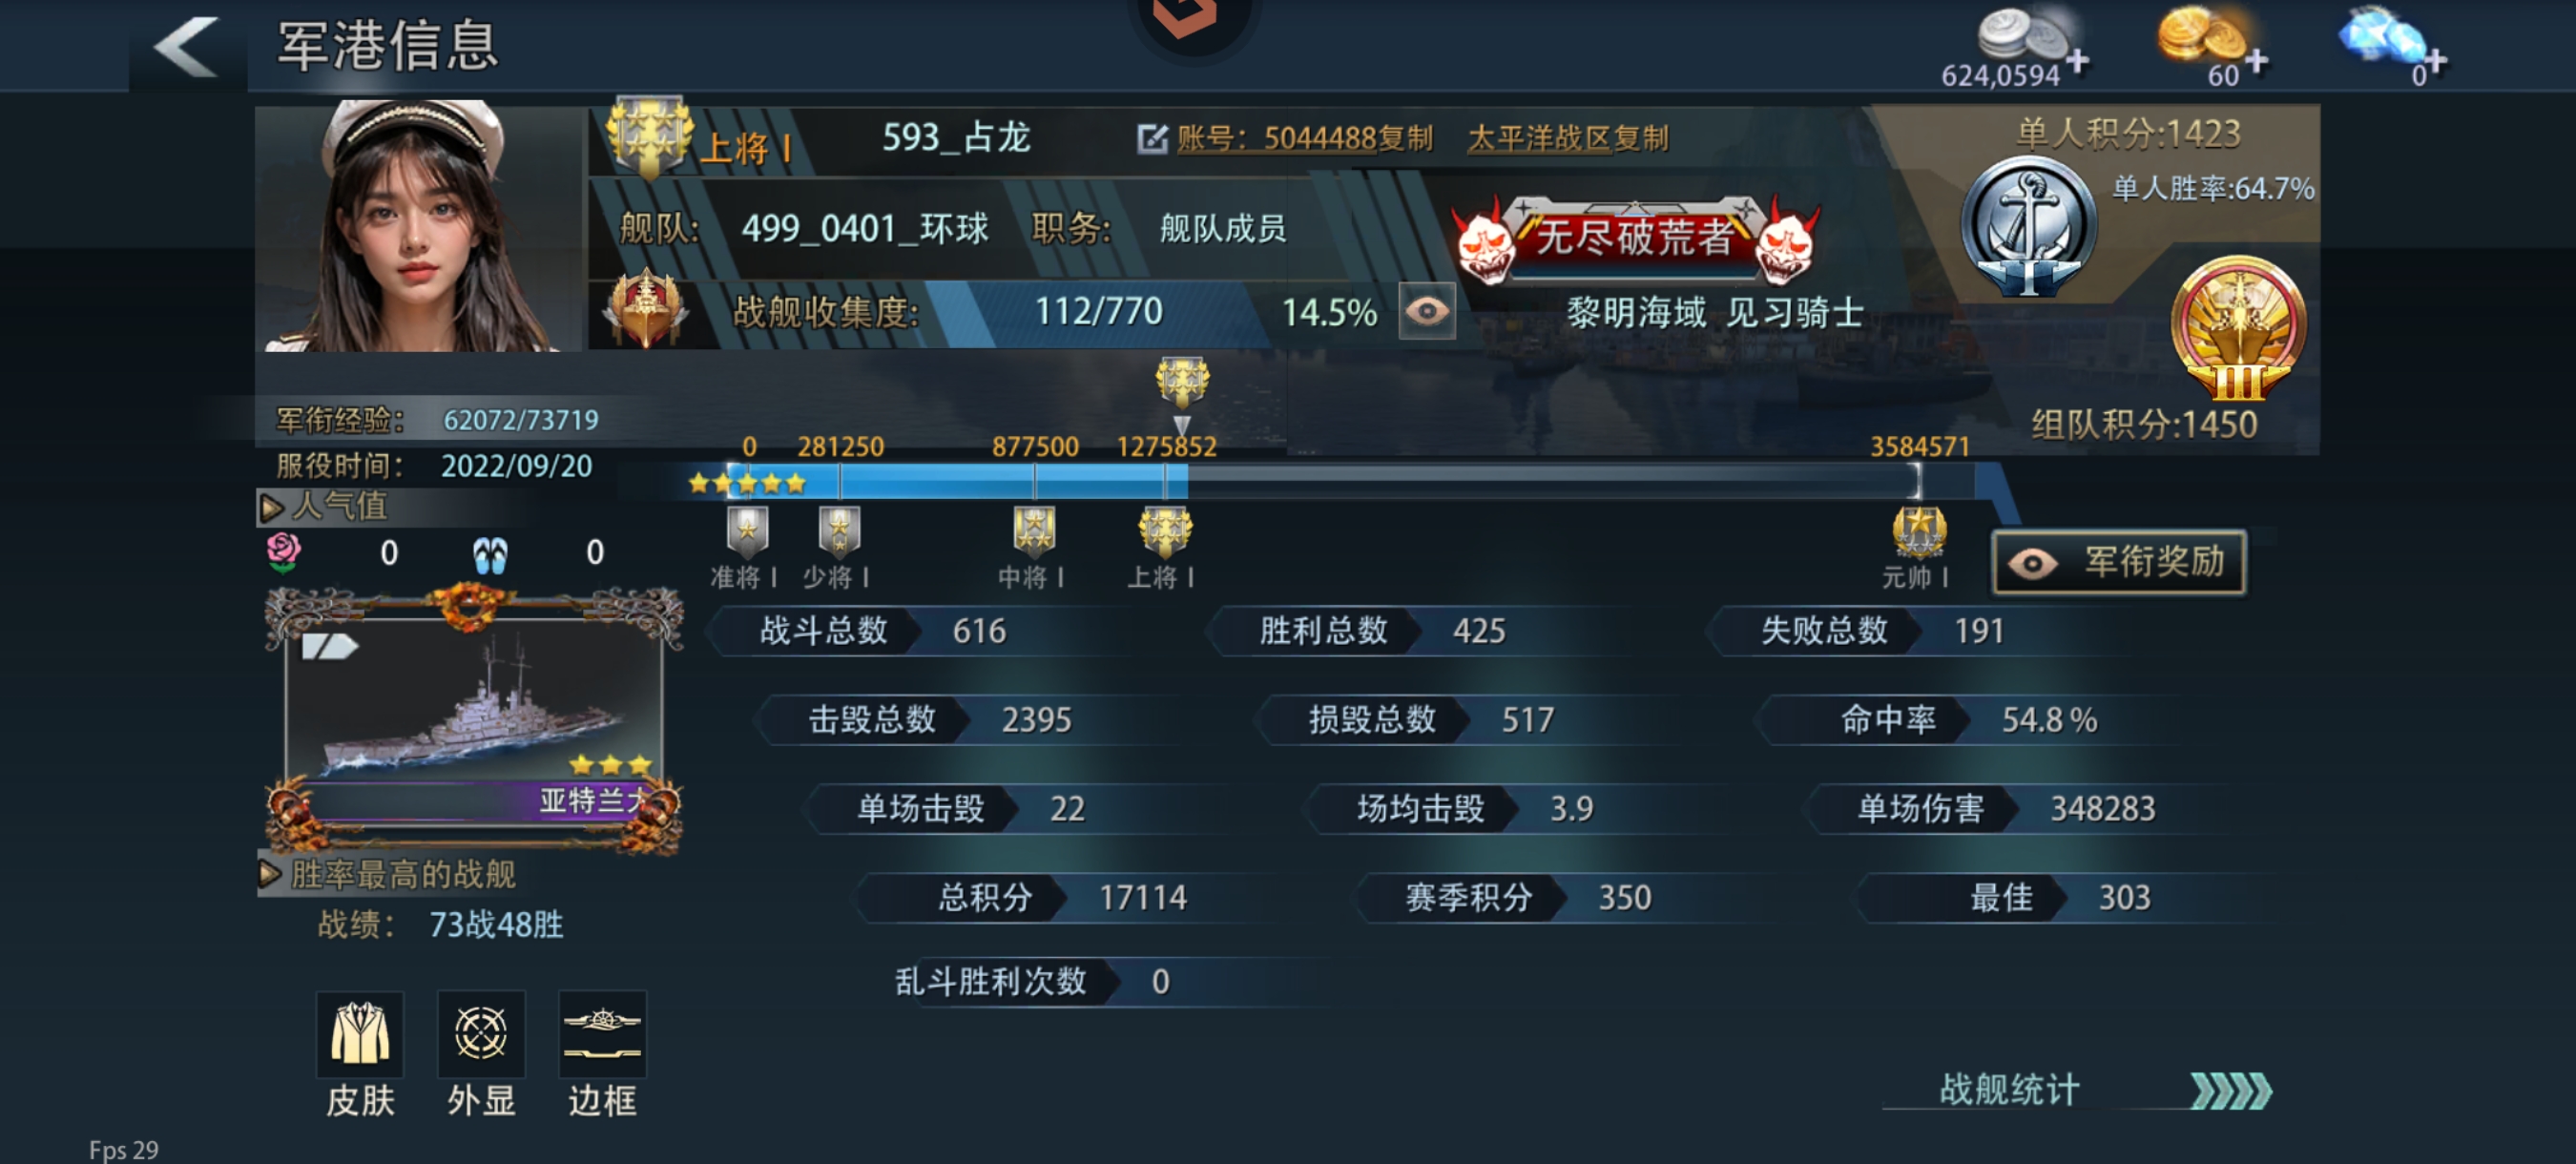
Task: Copy 太平洋战区 server link
Action: tap(1568, 138)
